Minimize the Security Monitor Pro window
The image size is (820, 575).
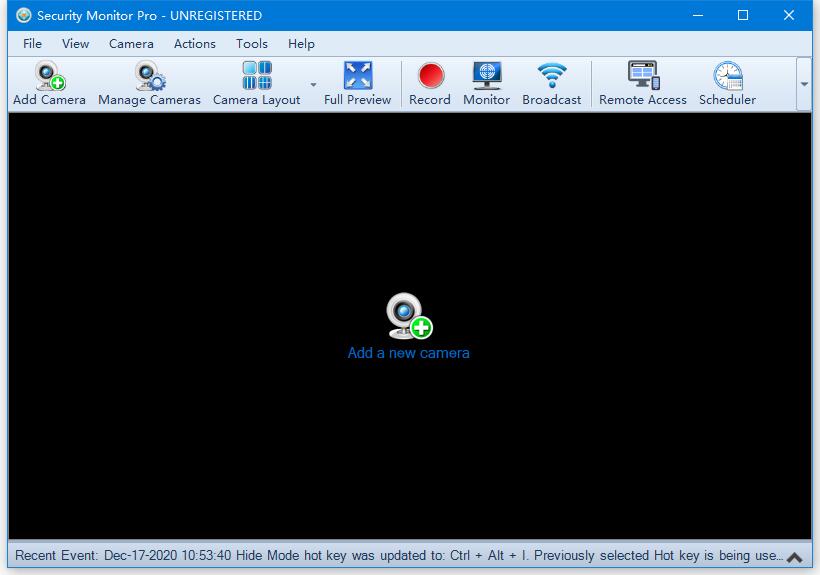(698, 15)
